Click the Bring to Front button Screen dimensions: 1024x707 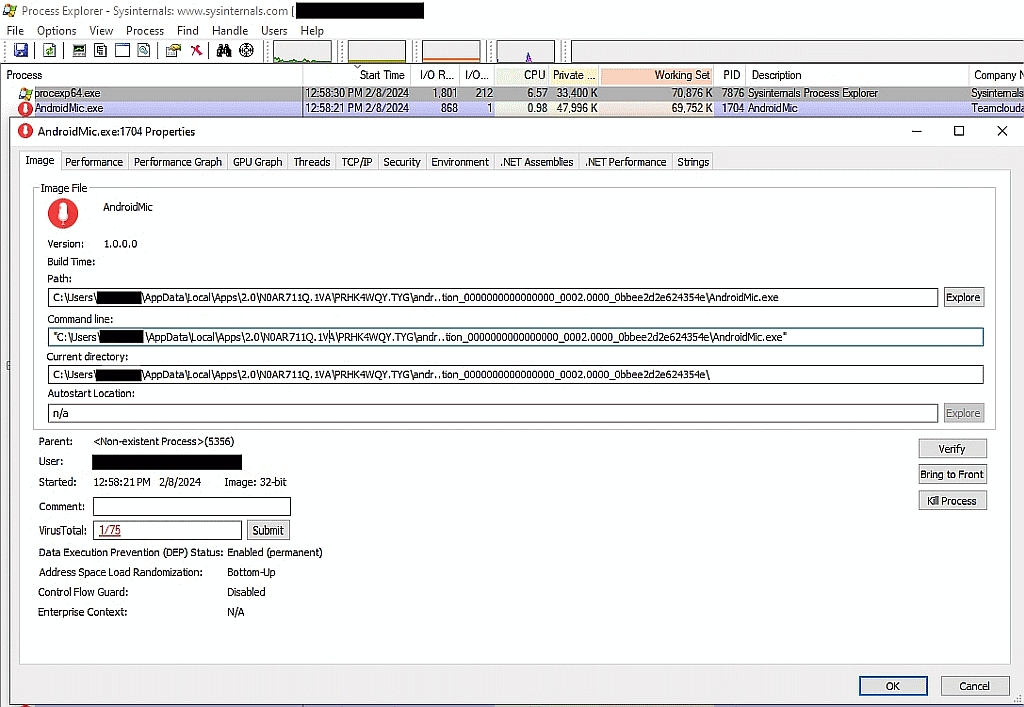pyautogui.click(x=952, y=475)
